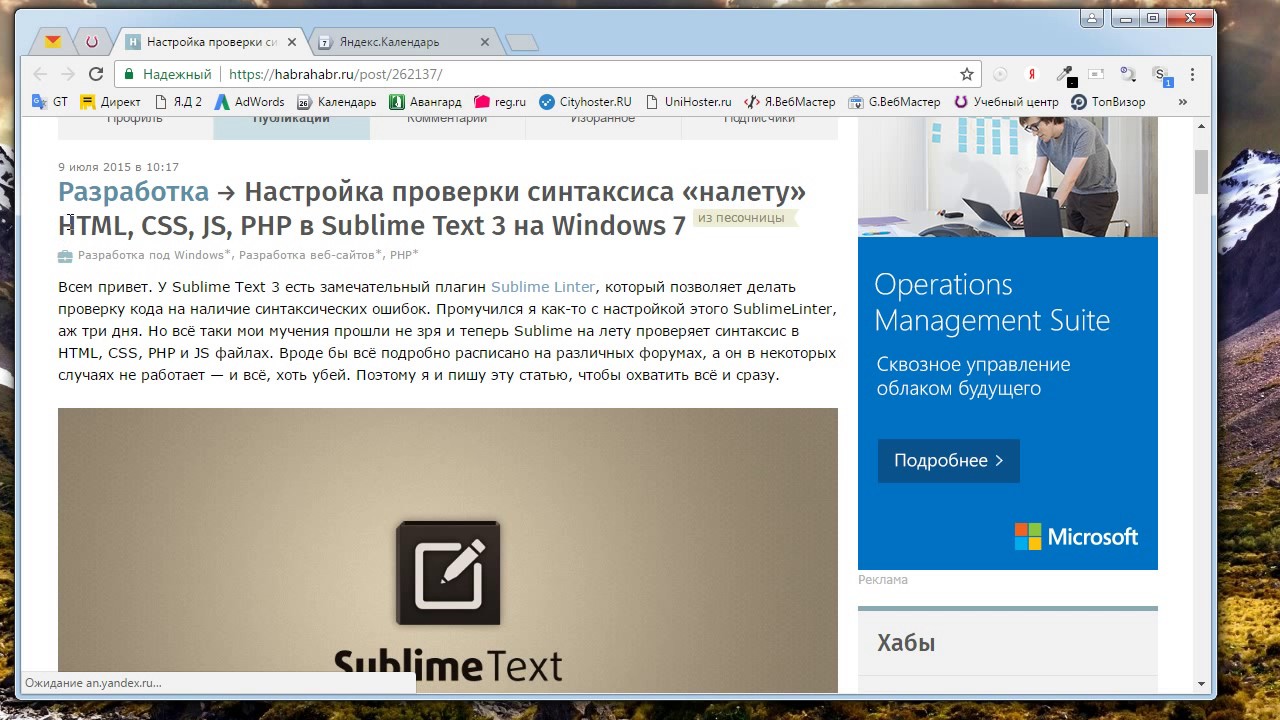
Task: Click the circular clock extension icon
Action: [x=1128, y=74]
